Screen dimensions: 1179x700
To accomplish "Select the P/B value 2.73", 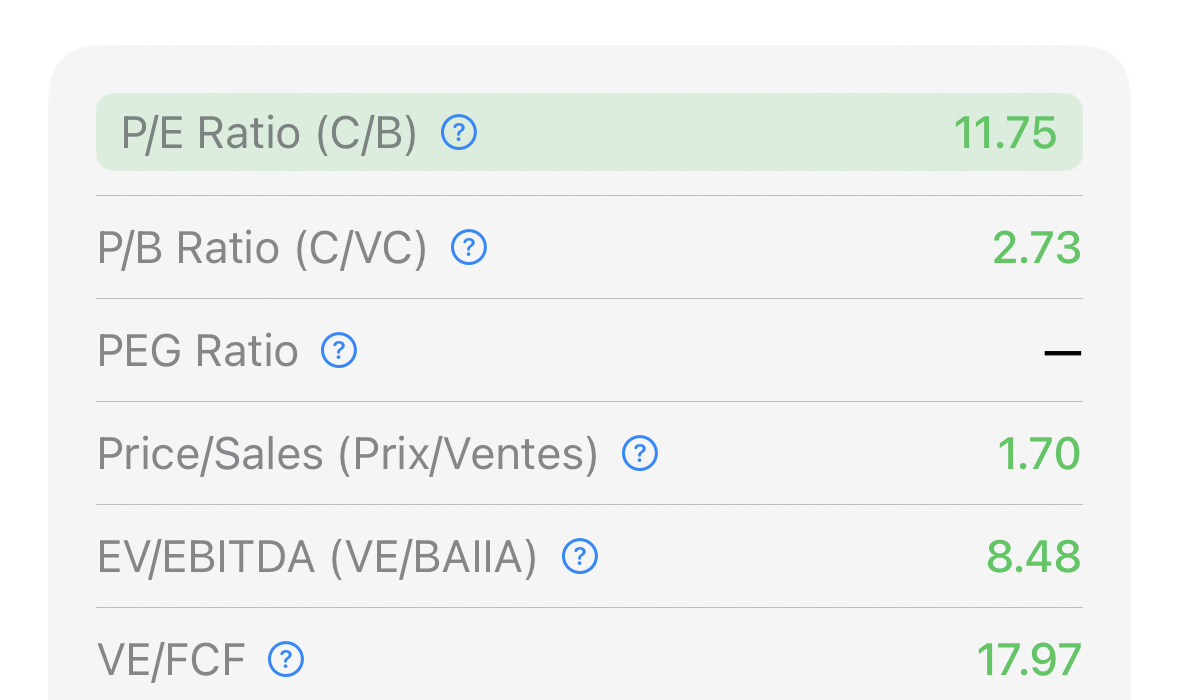I will click(1037, 249).
